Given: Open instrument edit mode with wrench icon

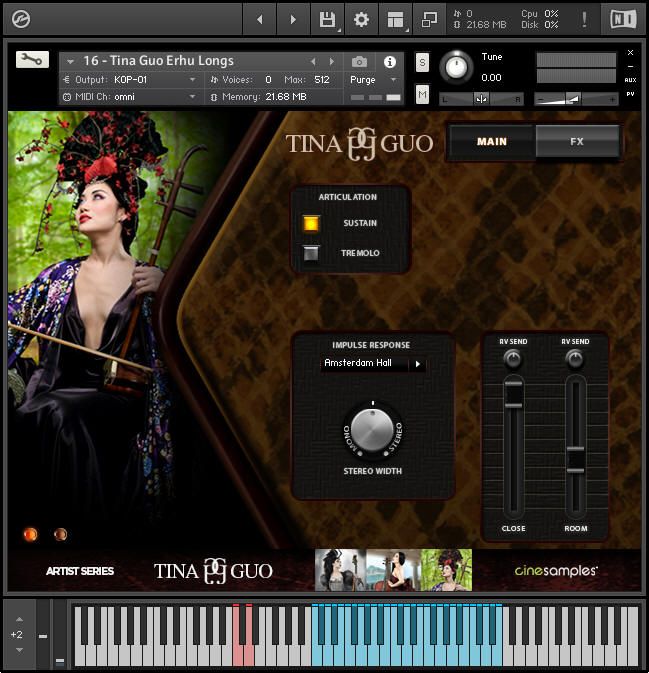Looking at the screenshot, I should click(32, 59).
